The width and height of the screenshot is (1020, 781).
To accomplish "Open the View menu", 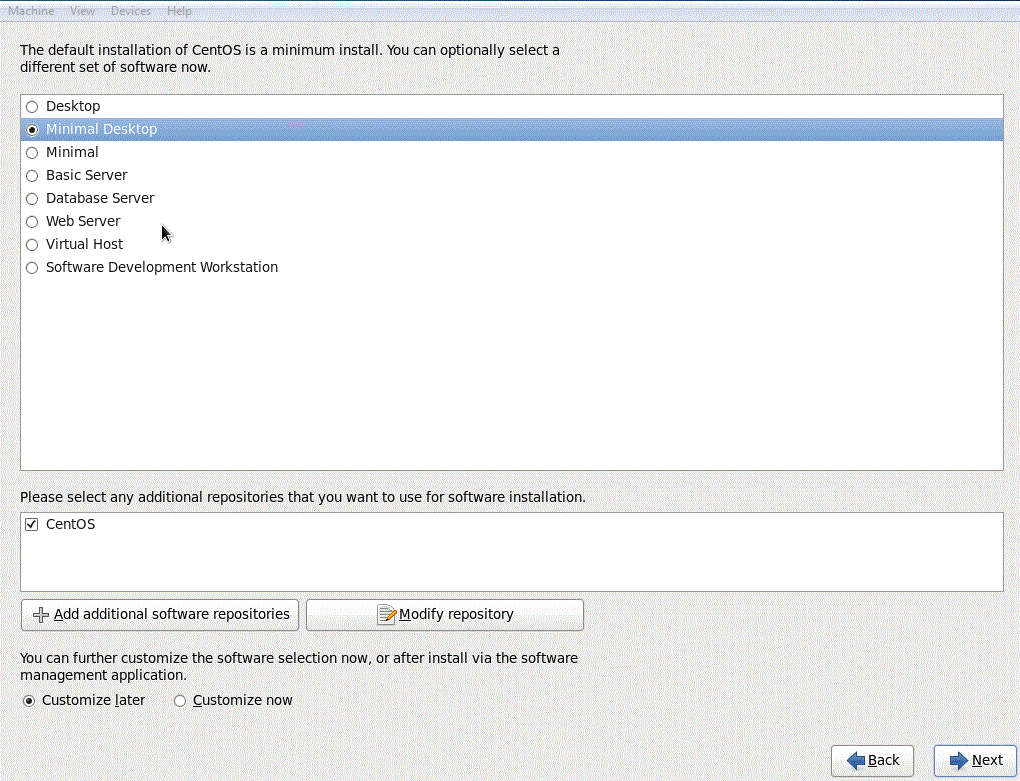I will click(x=82, y=11).
